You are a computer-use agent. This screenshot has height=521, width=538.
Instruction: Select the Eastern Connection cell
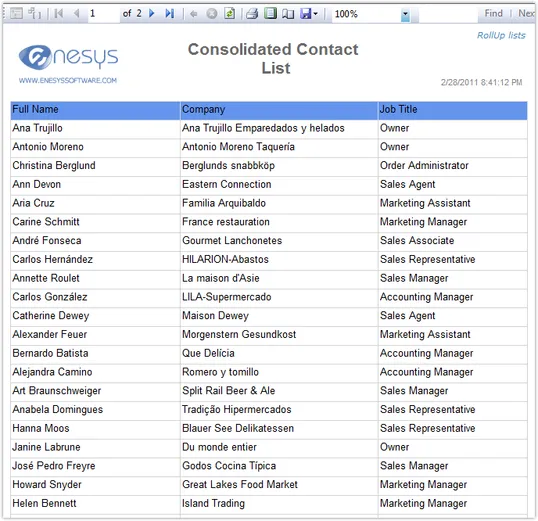pyautogui.click(x=279, y=185)
